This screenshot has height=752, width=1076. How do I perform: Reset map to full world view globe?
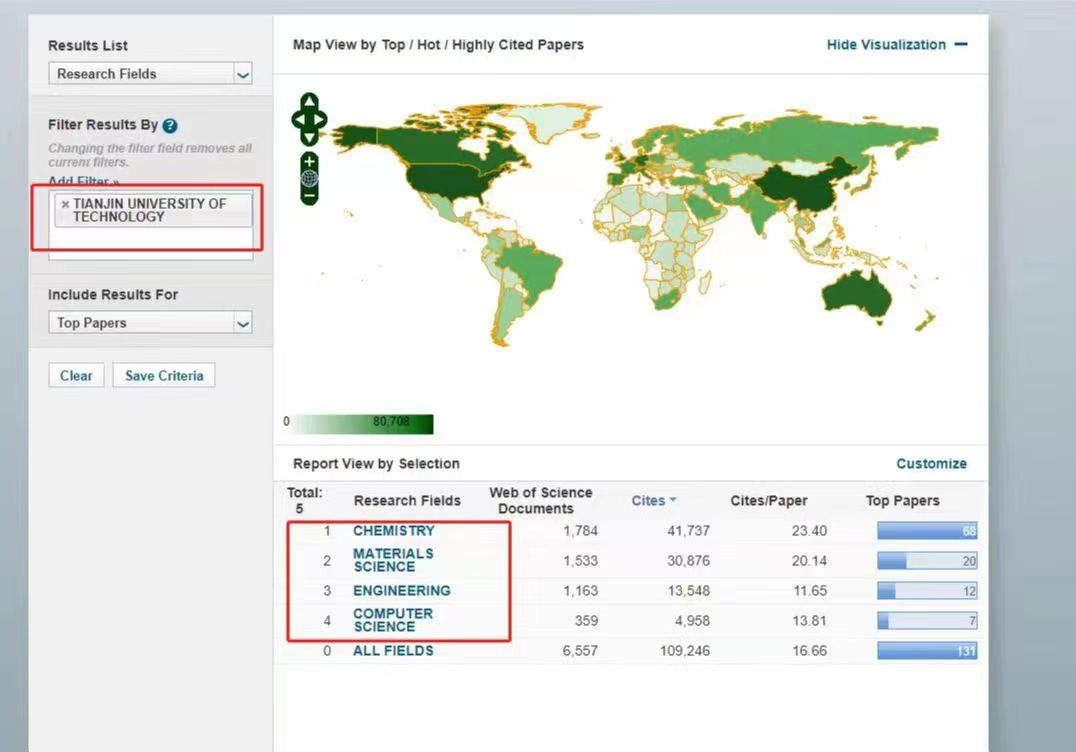coord(309,179)
